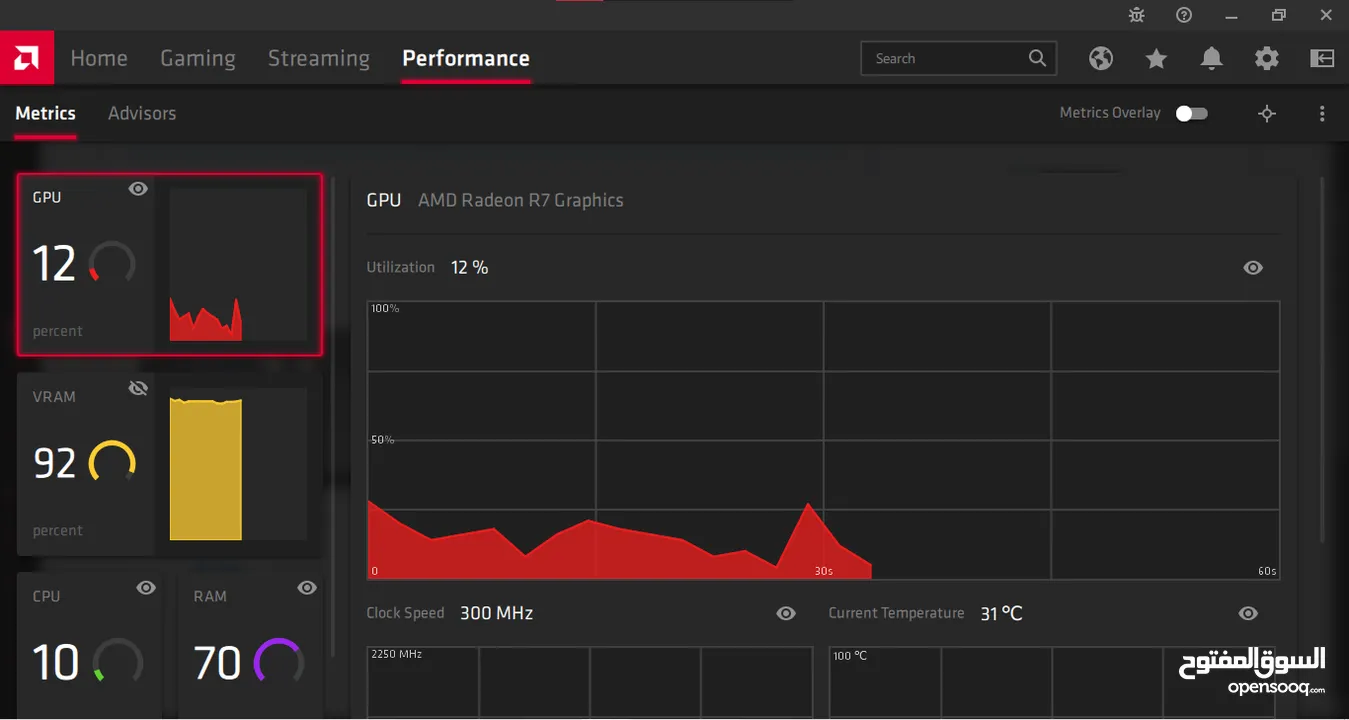Viewport: 1349px width, 720px height.
Task: Click the Utilization 12 % value
Action: (x=470, y=267)
